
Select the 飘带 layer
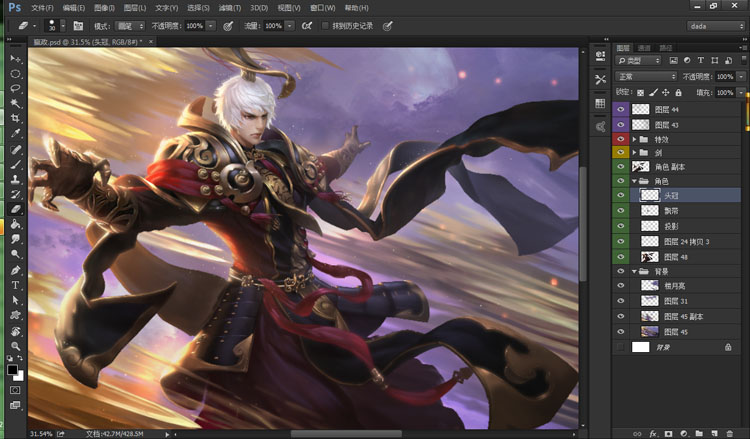click(685, 210)
